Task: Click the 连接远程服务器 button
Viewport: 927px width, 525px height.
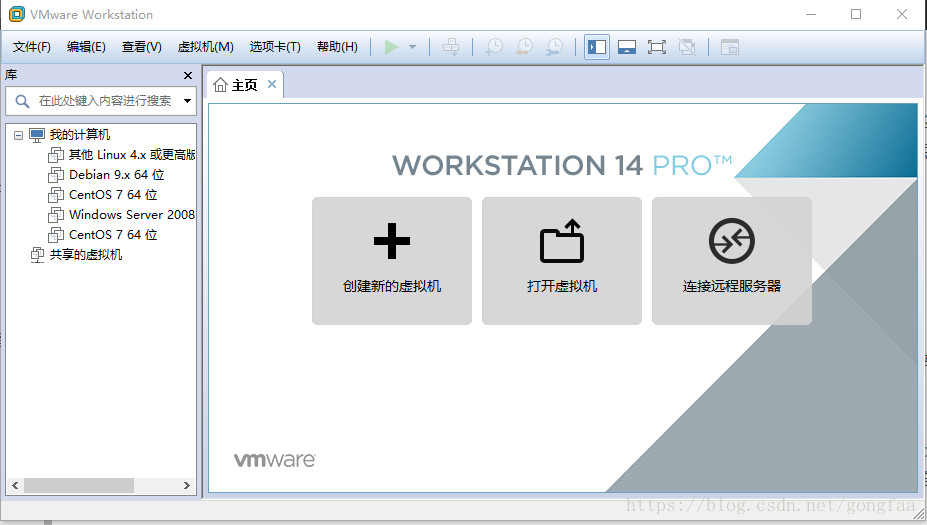Action: 732,261
